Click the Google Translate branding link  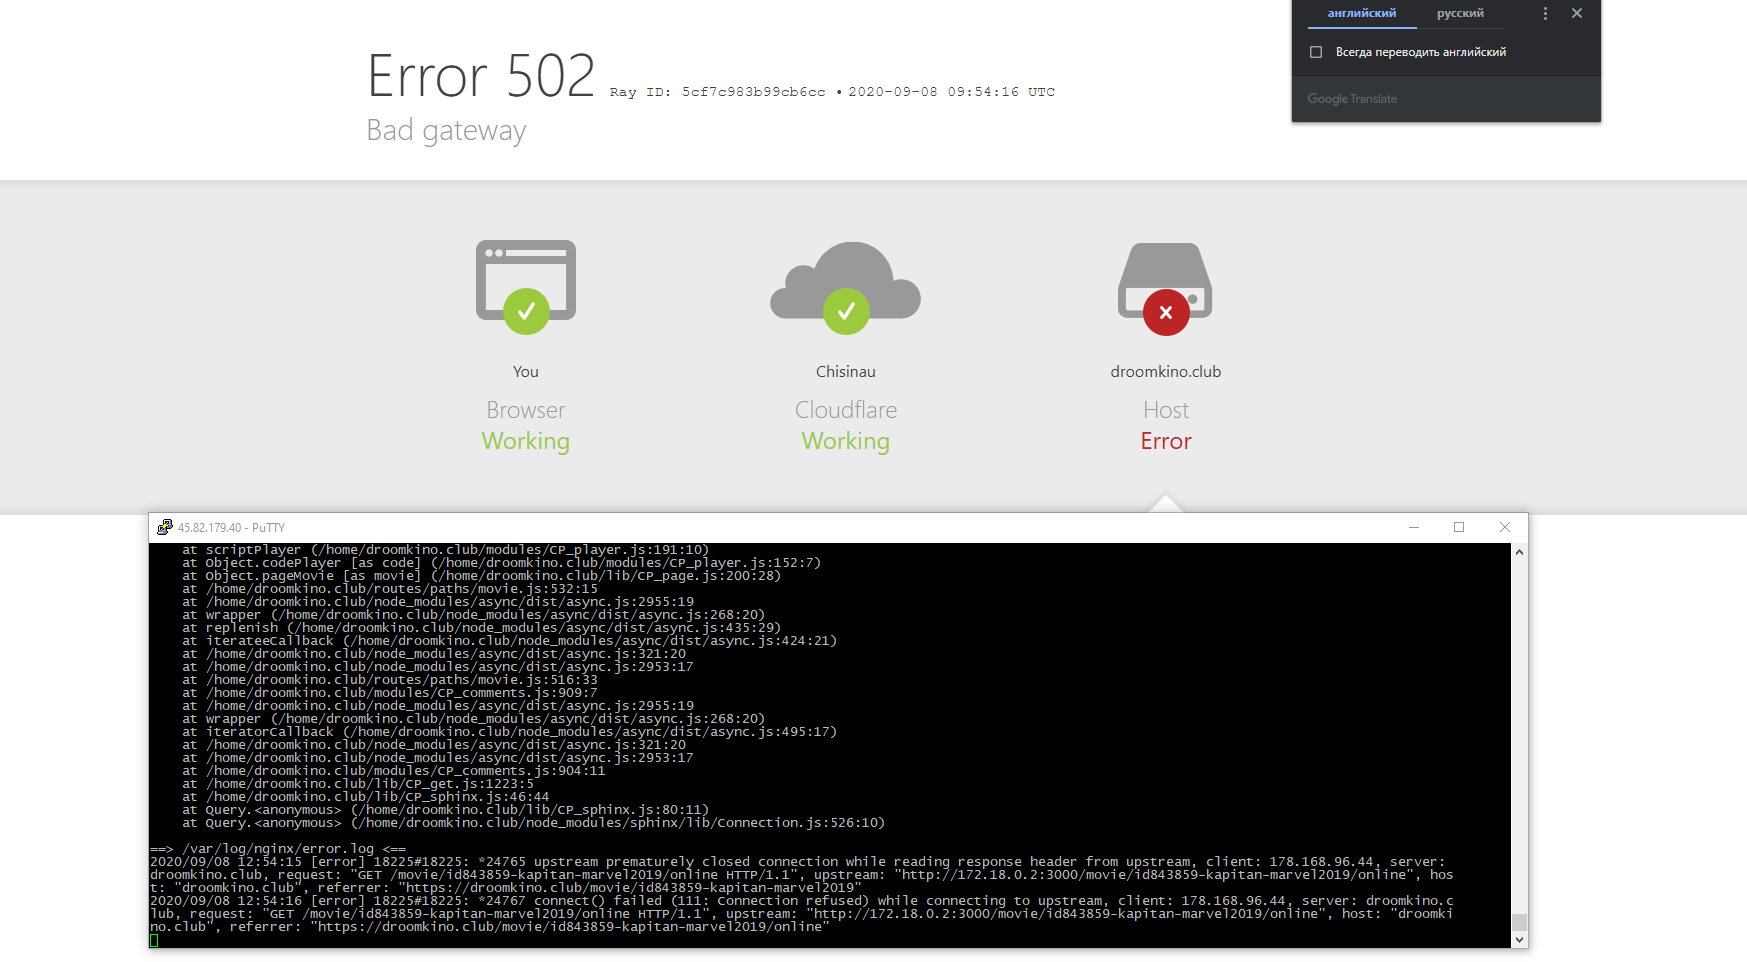pos(1352,99)
